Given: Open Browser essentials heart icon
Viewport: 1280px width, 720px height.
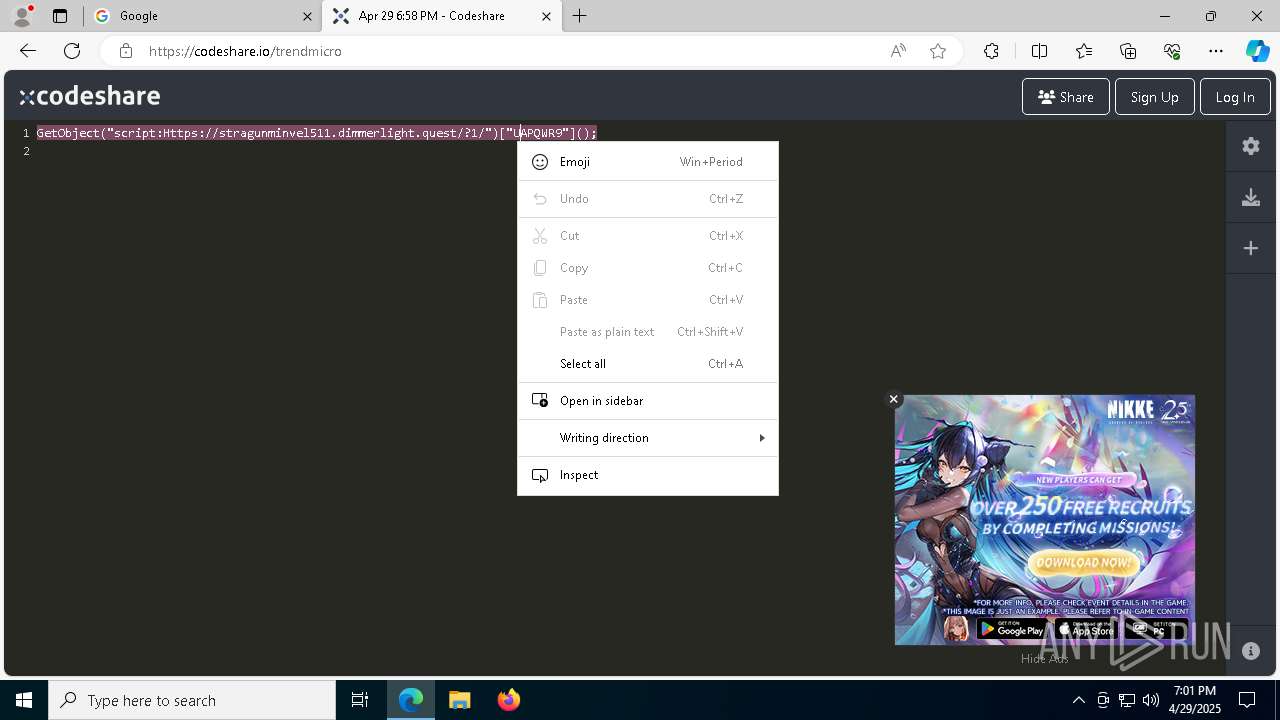Looking at the screenshot, I should (x=1172, y=51).
